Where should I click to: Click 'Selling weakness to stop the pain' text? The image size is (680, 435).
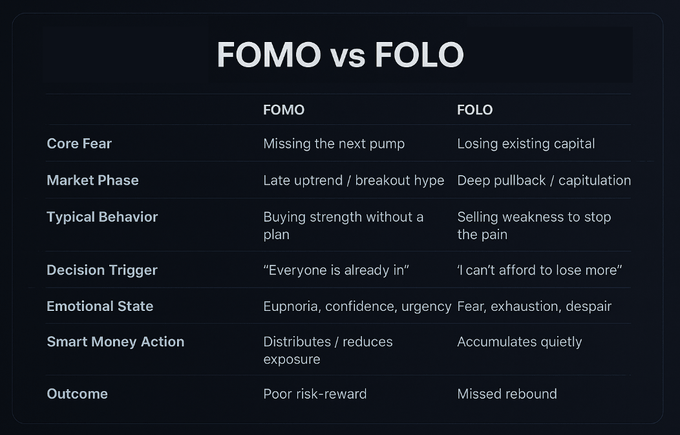(x=534, y=225)
